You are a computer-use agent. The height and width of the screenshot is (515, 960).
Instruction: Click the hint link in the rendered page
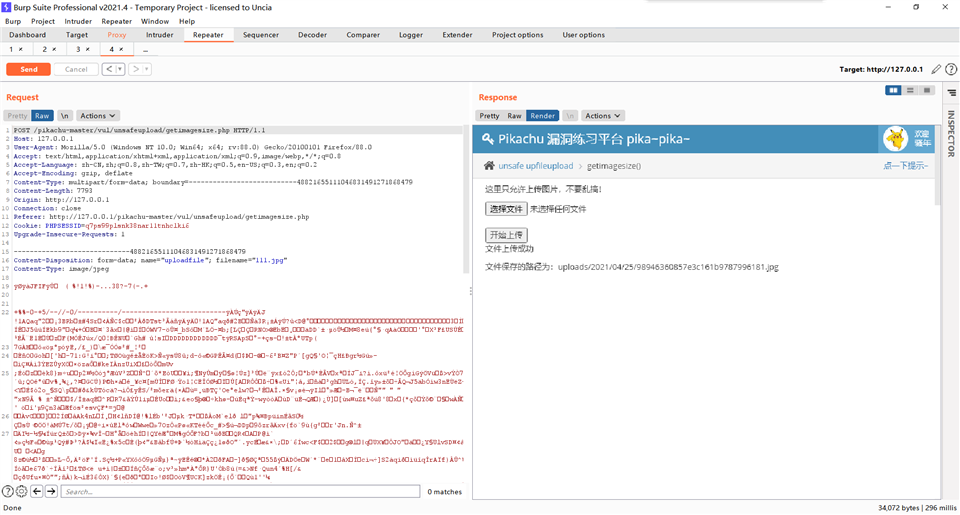906,166
